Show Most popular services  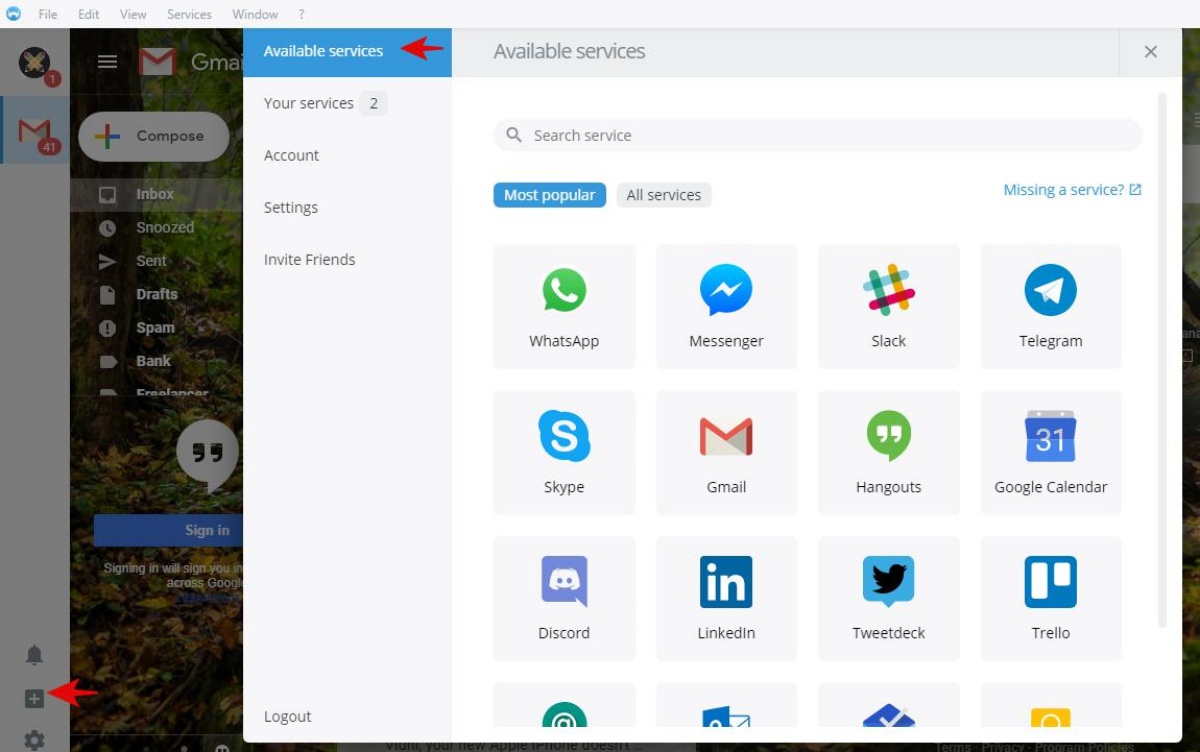(x=549, y=195)
